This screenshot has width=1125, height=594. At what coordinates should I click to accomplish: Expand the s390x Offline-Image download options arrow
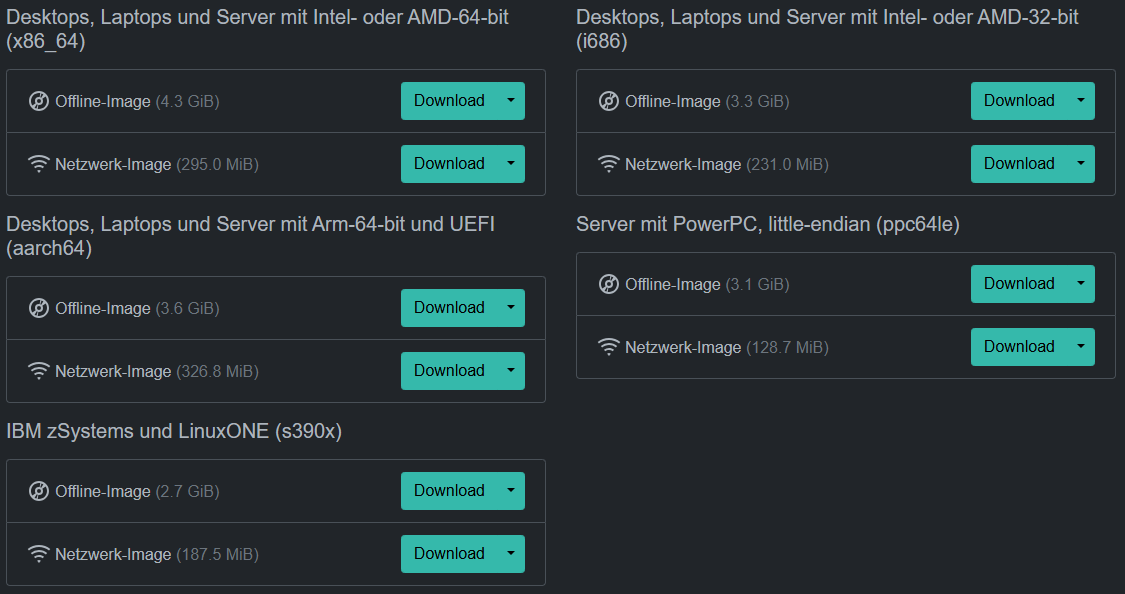tap(511, 491)
